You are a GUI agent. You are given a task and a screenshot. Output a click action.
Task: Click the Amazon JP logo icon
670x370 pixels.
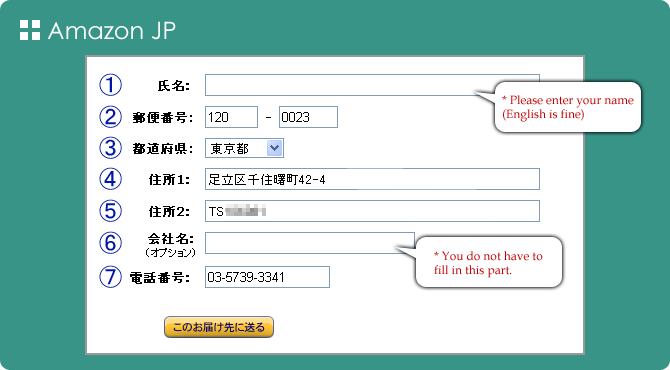(x=30, y=30)
